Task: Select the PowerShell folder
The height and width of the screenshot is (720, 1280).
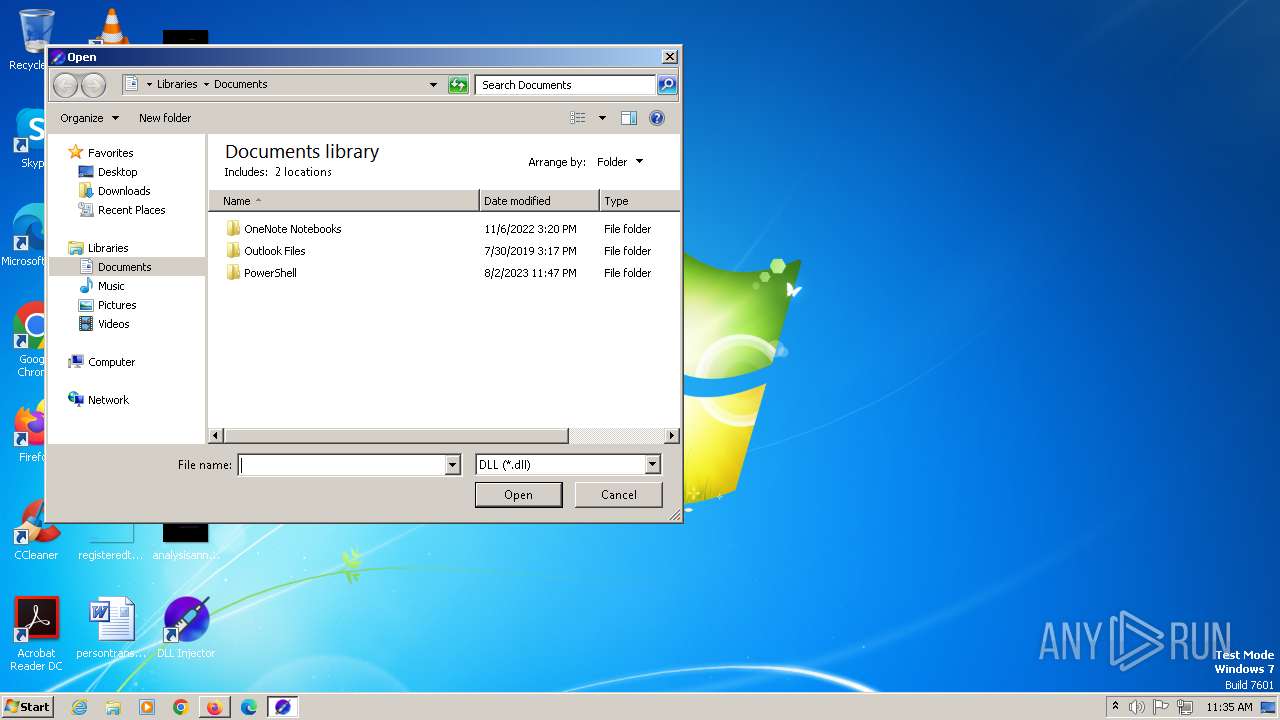Action: click(261, 273)
